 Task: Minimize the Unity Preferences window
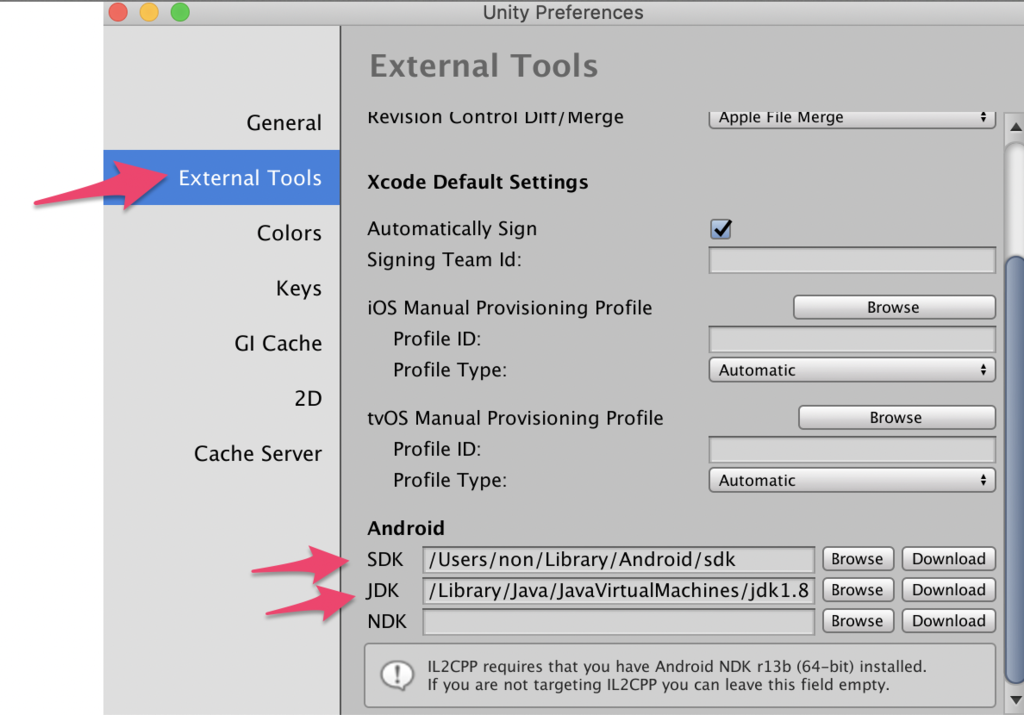(x=149, y=12)
